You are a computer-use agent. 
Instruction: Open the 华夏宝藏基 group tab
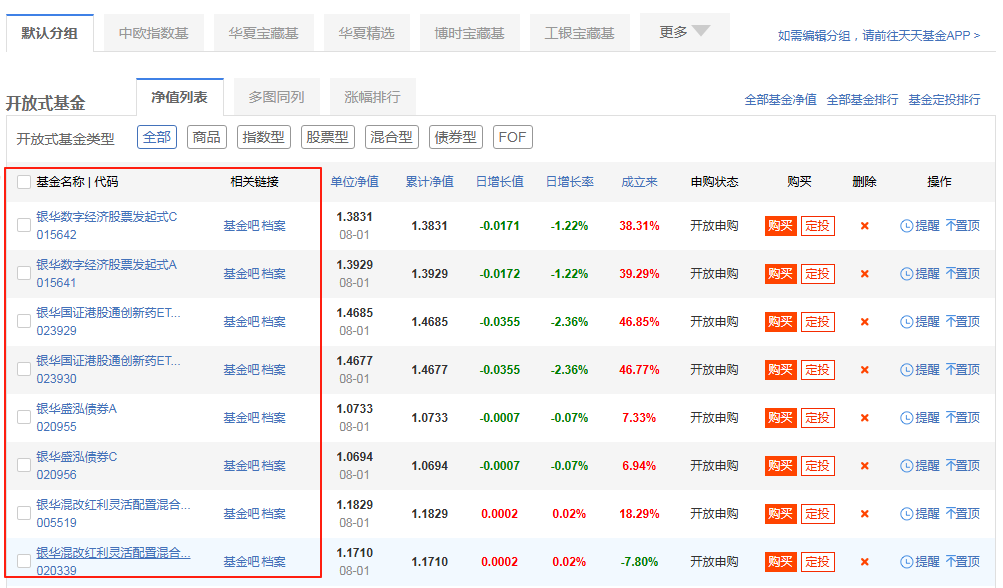pos(264,33)
